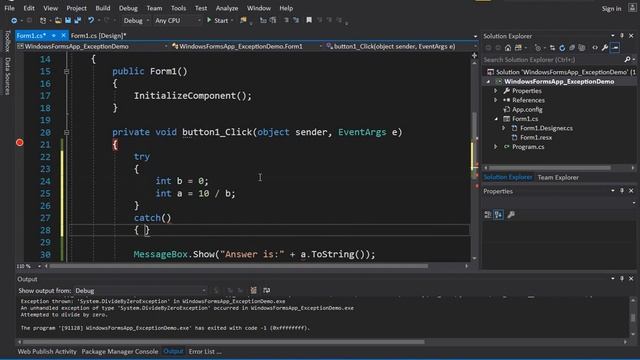Viewport: 640px width, 360px height.
Task: Select App.config in Solution Explorer
Action: pyautogui.click(x=527, y=109)
